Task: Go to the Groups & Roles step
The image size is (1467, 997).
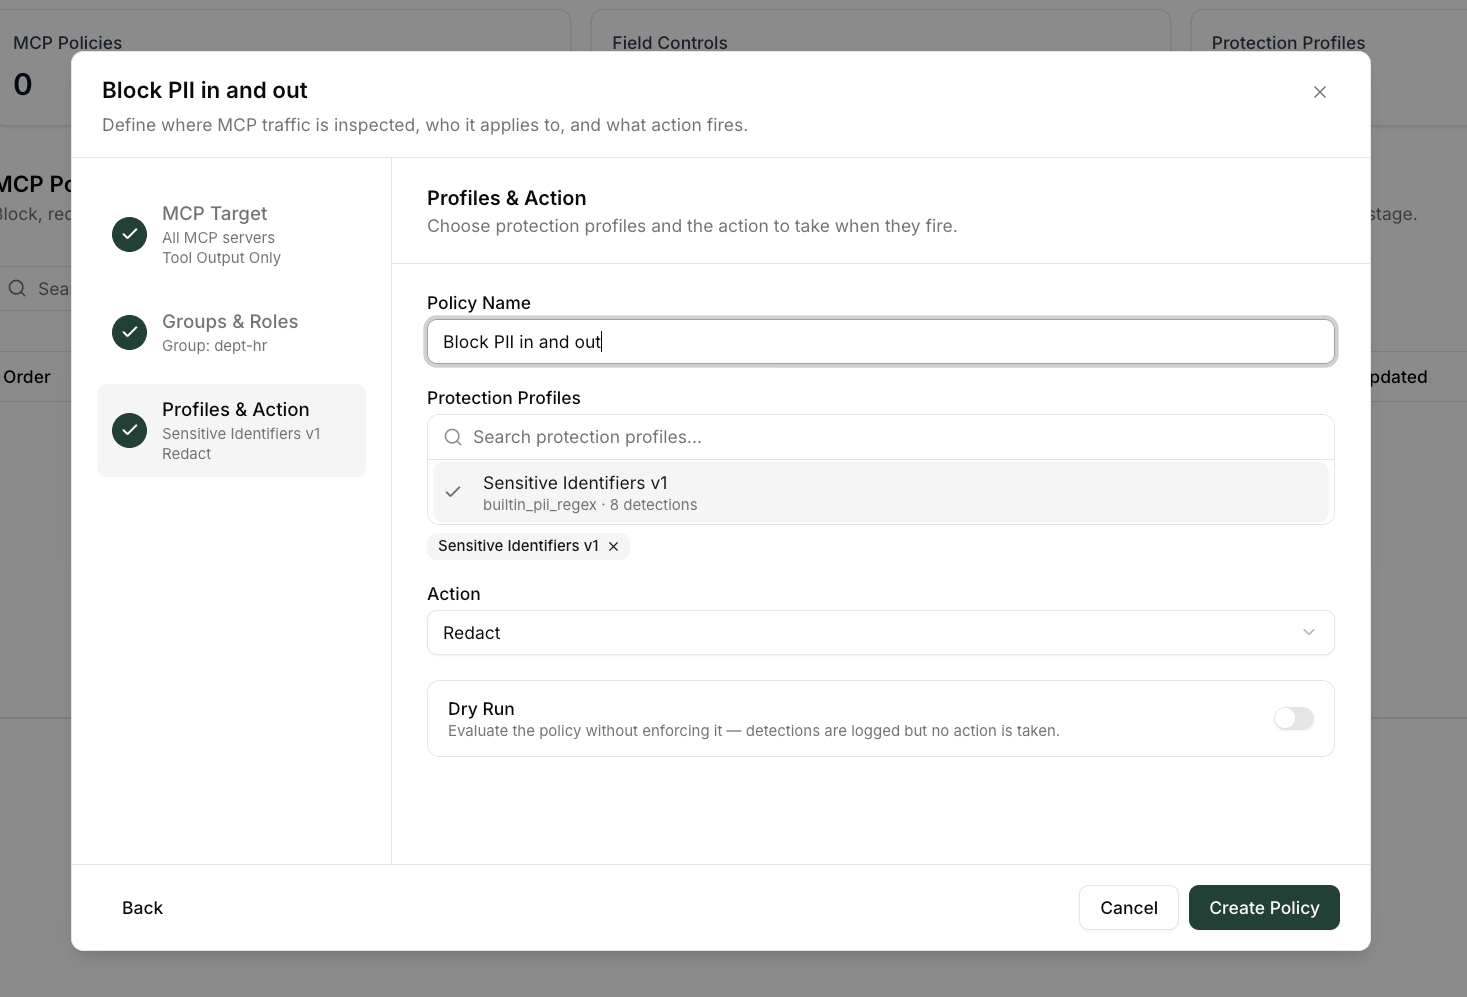Action: point(231,333)
